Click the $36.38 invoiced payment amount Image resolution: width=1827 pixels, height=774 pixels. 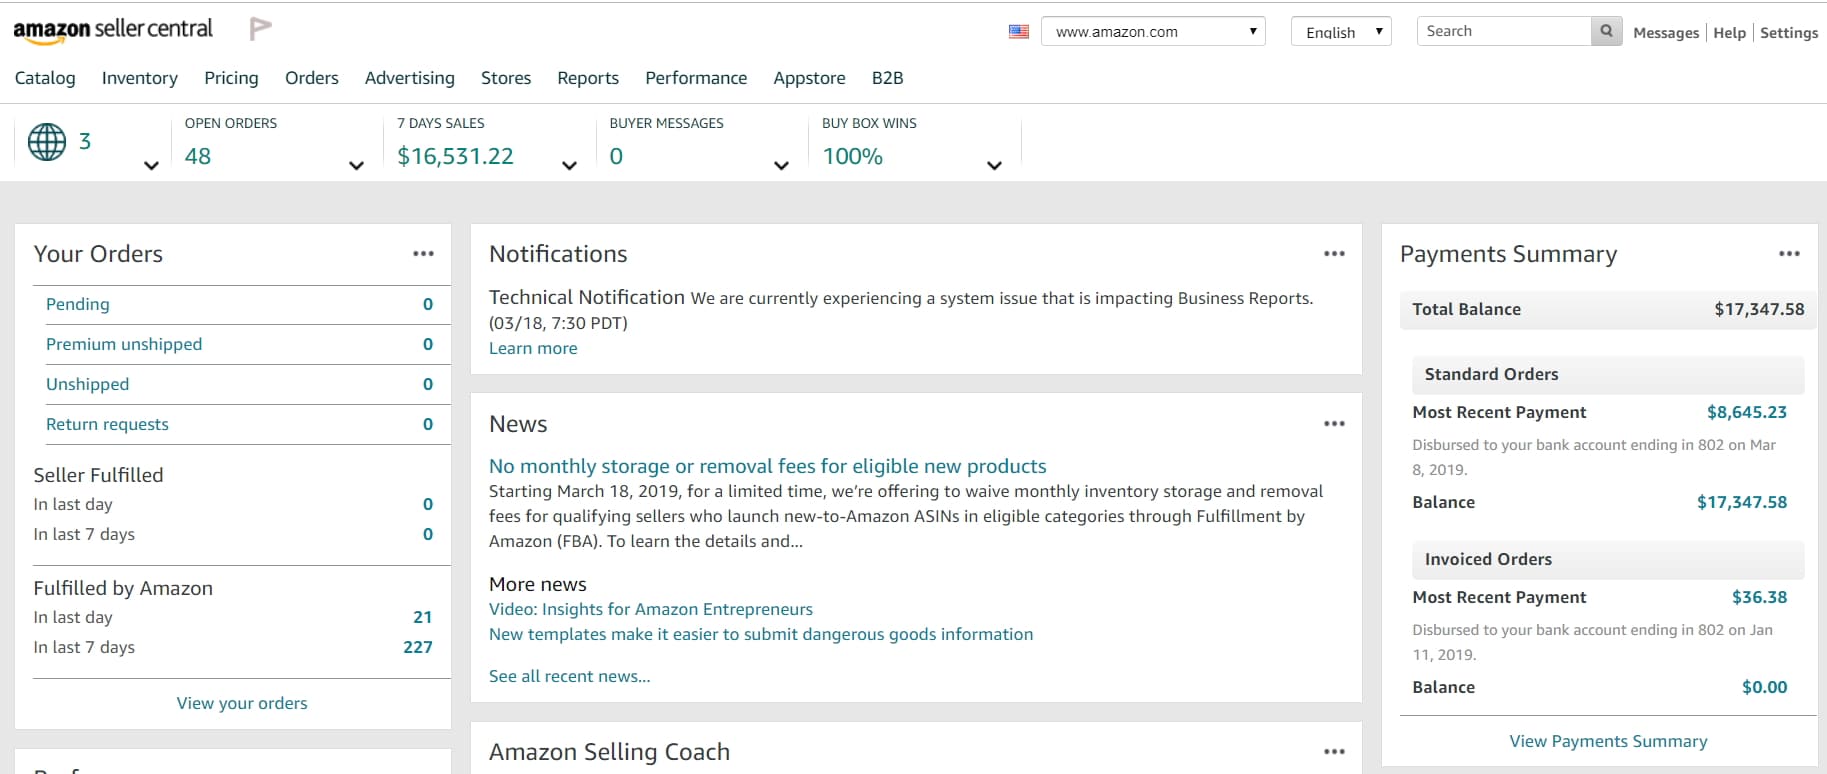[x=1760, y=597]
